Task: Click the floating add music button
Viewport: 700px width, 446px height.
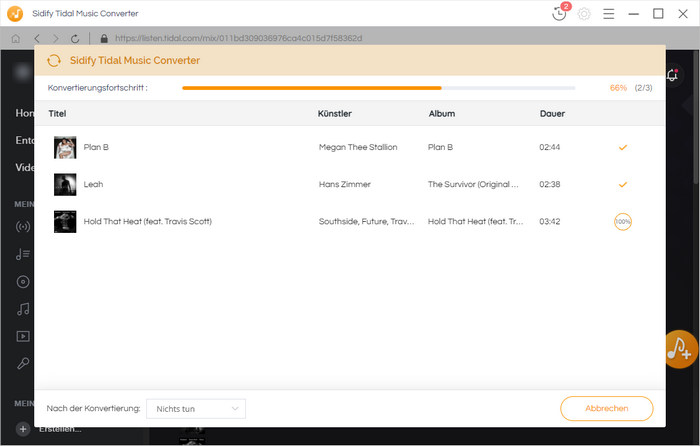Action: 679,349
